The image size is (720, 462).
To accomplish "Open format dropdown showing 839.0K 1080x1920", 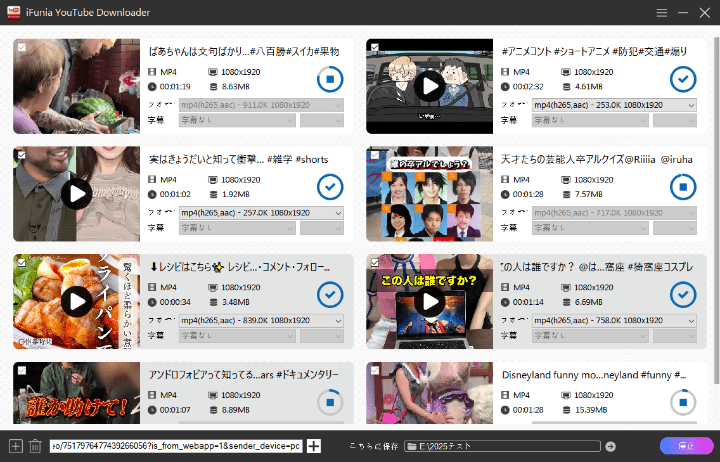I will 261,321.
